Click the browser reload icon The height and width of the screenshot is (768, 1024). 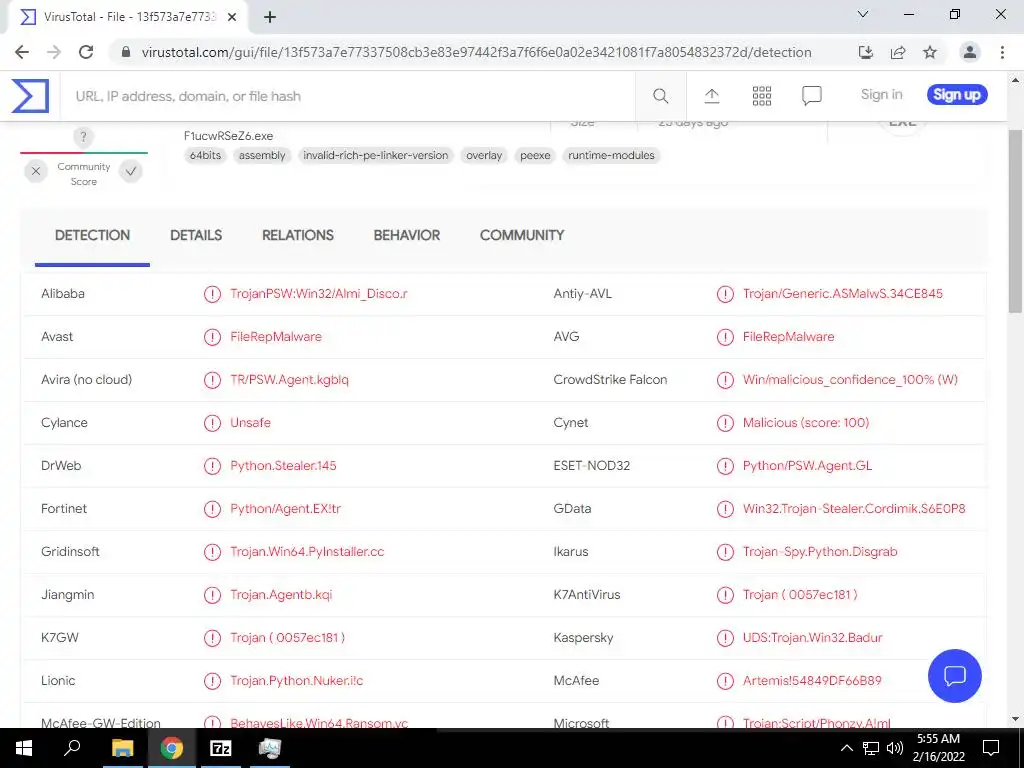coord(86,52)
